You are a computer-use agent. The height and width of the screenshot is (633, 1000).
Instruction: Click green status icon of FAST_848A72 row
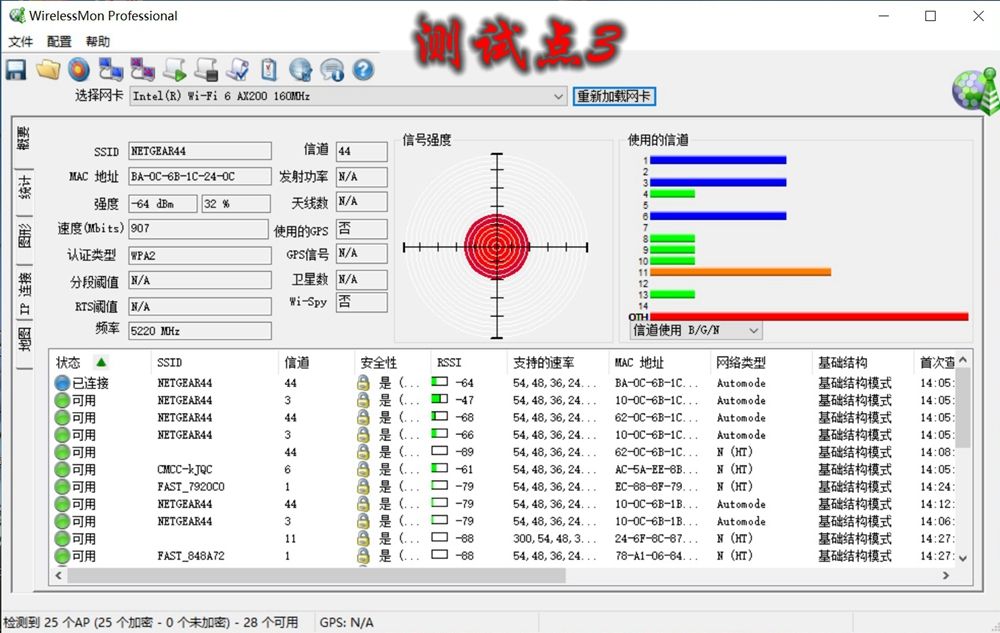pos(62,556)
